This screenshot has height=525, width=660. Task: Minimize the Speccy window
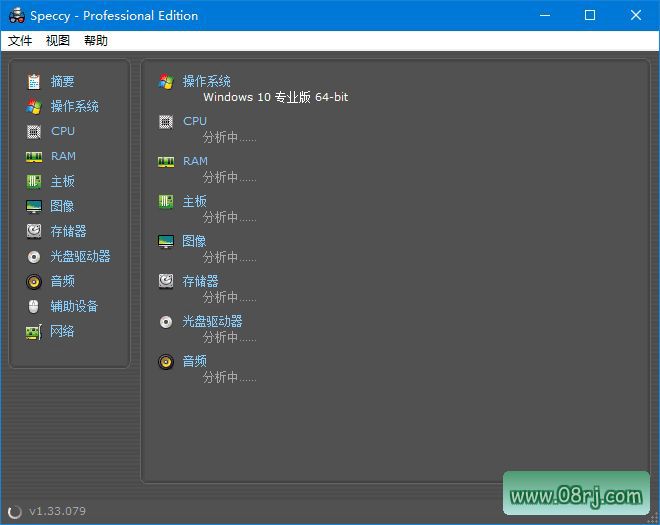[545, 16]
